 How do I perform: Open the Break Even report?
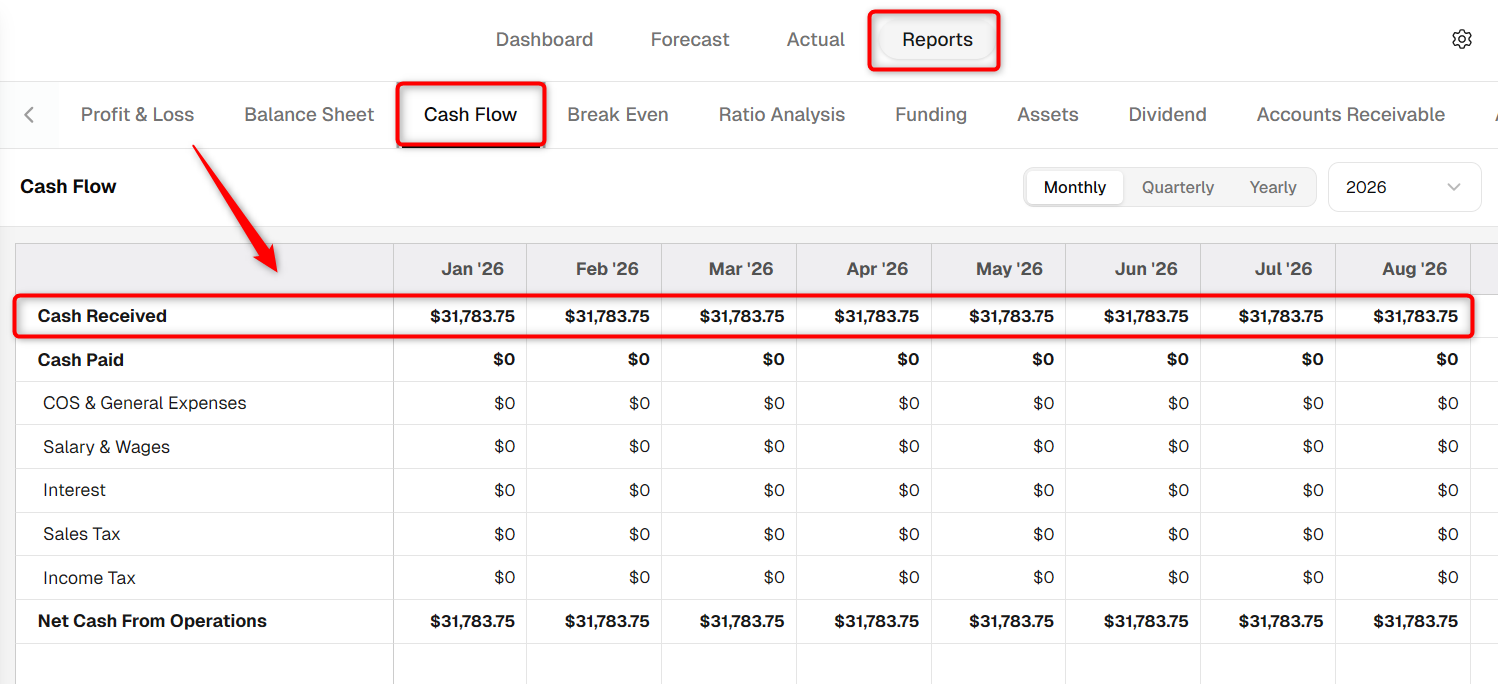[x=617, y=115]
